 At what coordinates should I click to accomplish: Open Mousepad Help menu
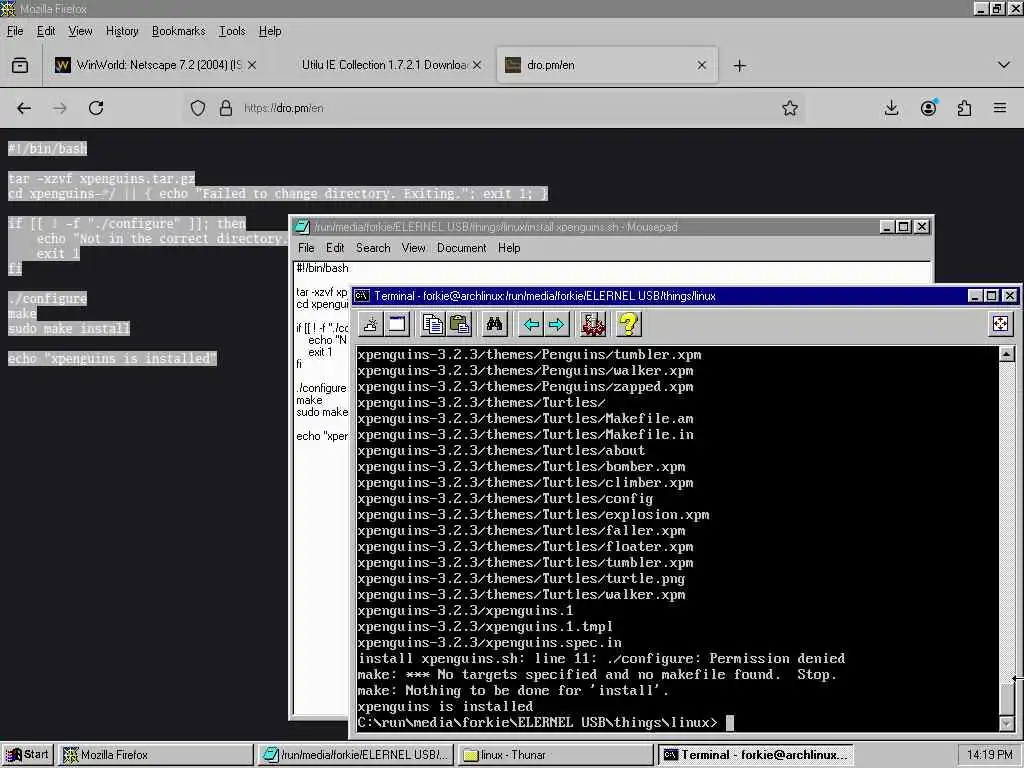click(x=509, y=248)
